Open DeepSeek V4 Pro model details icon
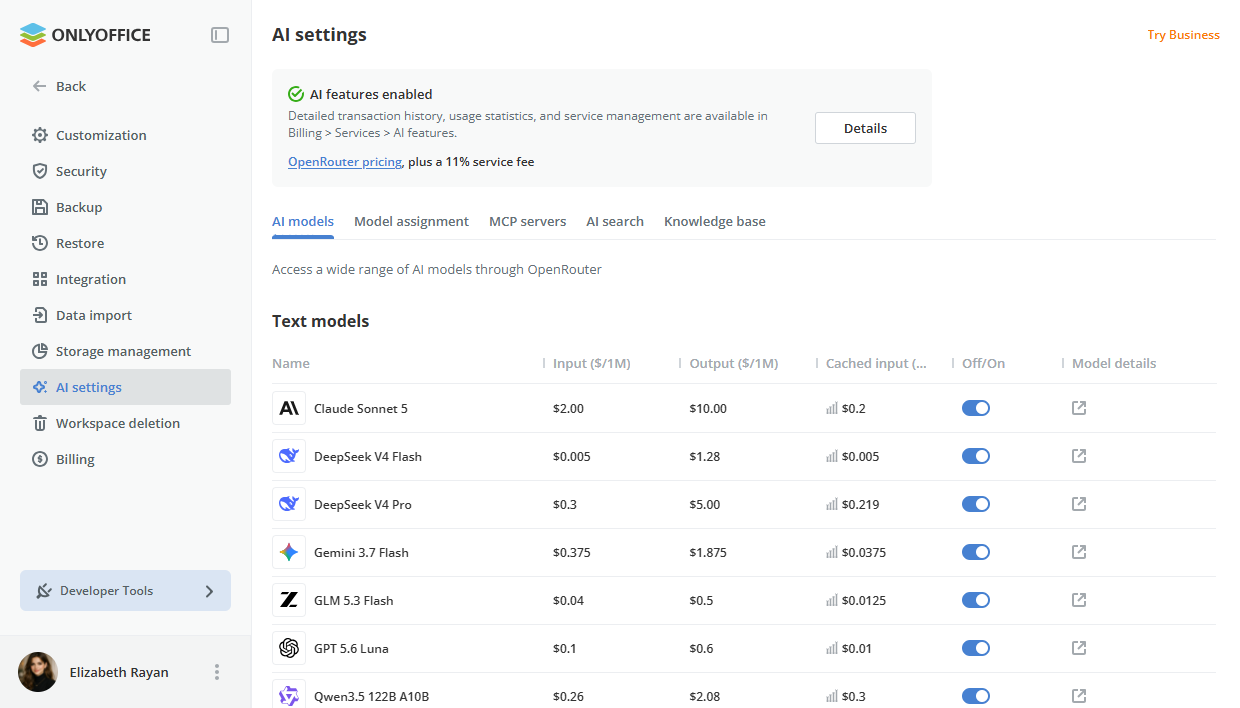Screen dimensions: 1240x708 click(1079, 504)
